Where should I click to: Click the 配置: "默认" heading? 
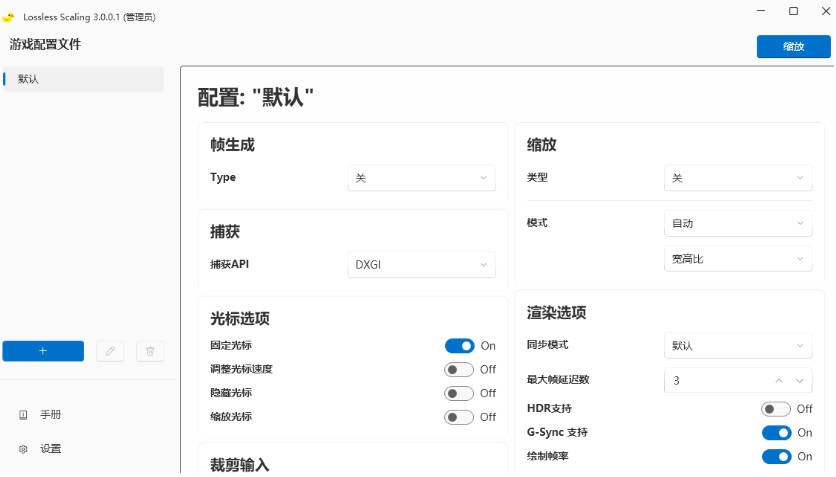pyautogui.click(x=255, y=98)
